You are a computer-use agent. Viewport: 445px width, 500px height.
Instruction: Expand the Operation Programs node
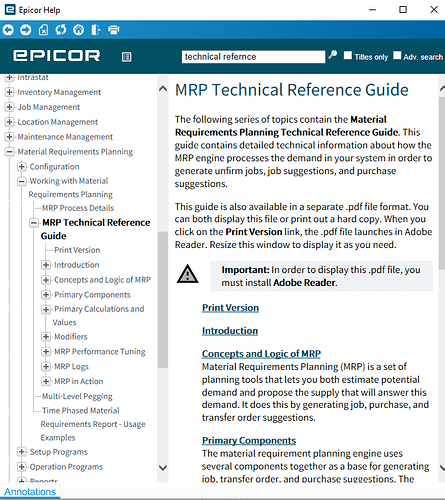pyautogui.click(x=22, y=467)
